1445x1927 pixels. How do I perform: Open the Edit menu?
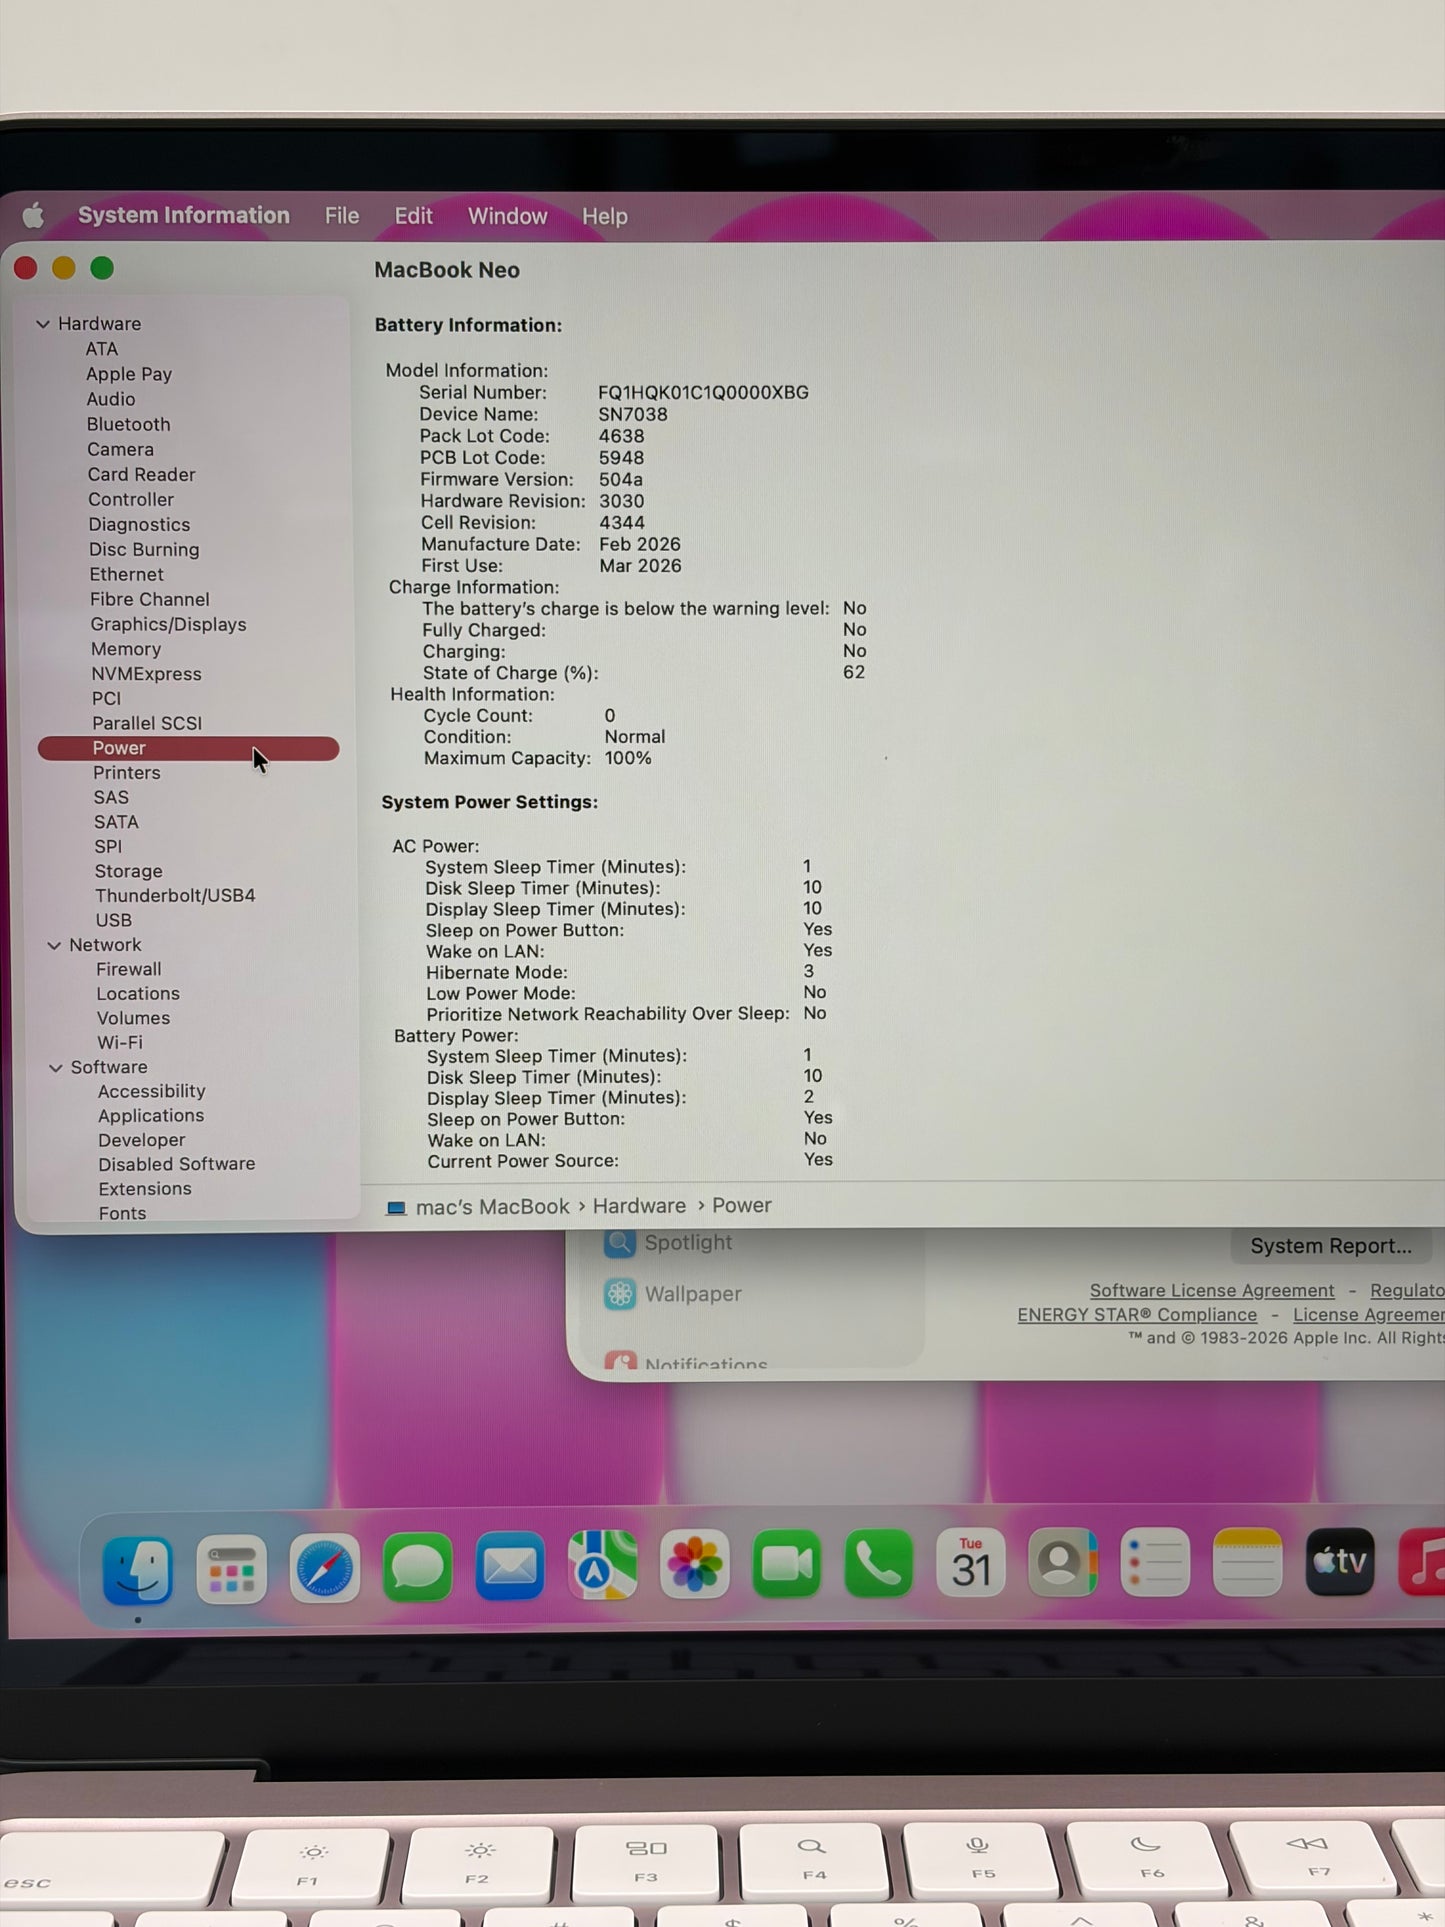coord(413,216)
